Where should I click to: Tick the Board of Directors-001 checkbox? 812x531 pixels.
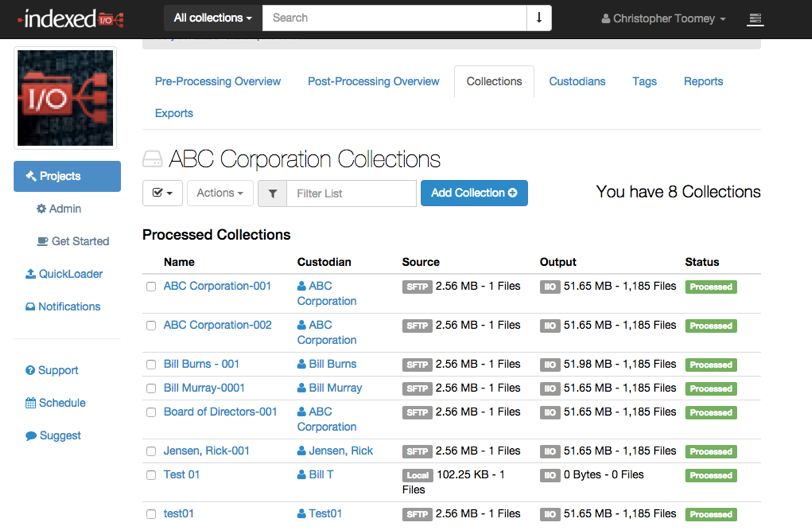(151, 412)
